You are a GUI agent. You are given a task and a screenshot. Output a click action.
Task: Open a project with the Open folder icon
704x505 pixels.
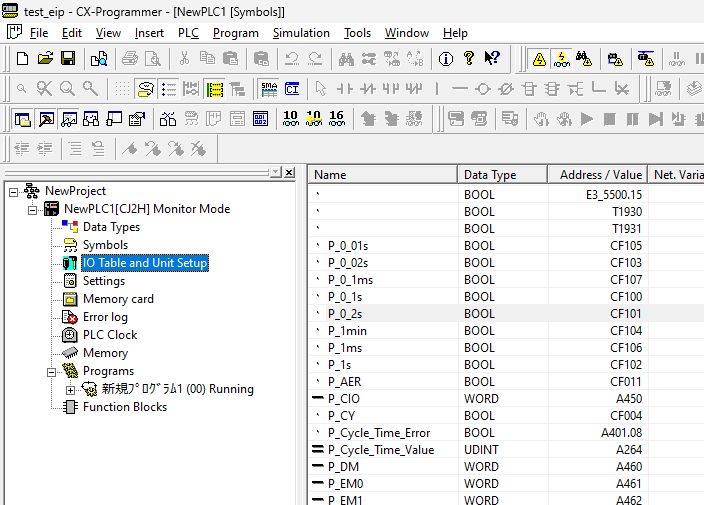[45, 58]
